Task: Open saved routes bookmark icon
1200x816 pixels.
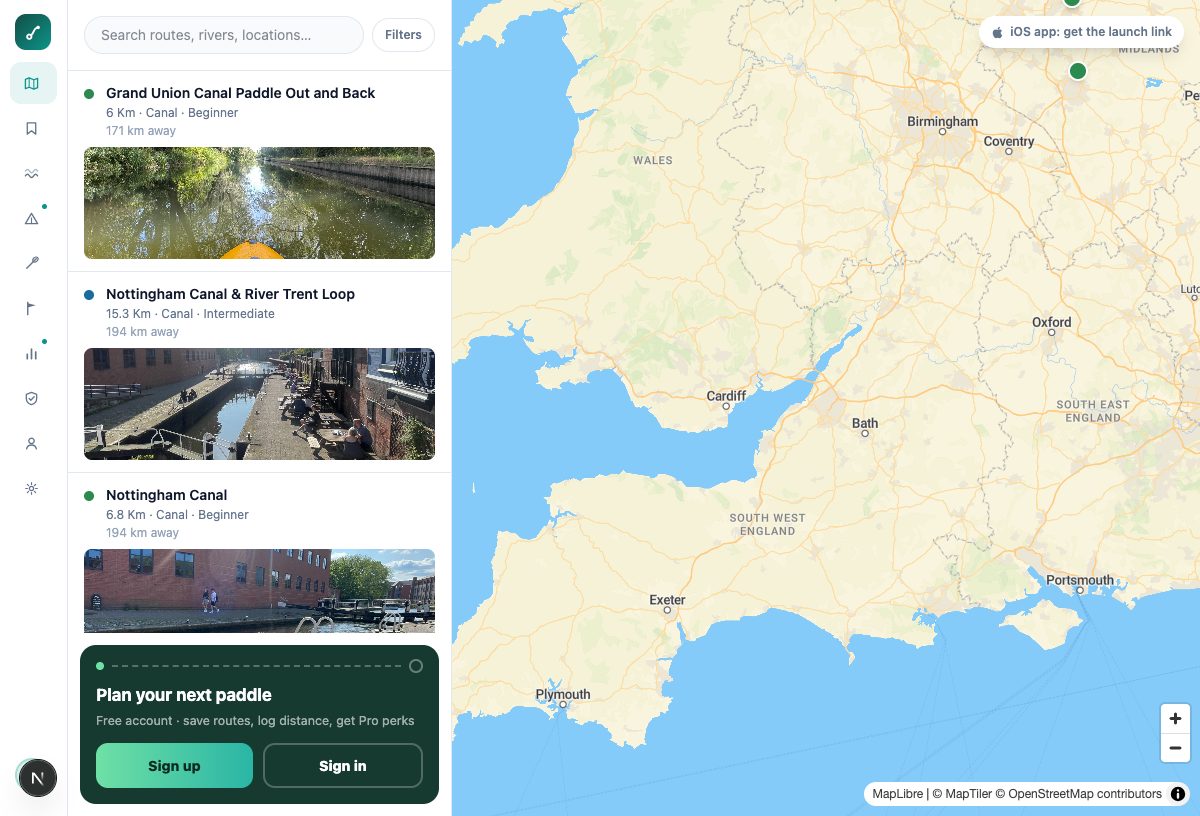Action: (x=33, y=128)
